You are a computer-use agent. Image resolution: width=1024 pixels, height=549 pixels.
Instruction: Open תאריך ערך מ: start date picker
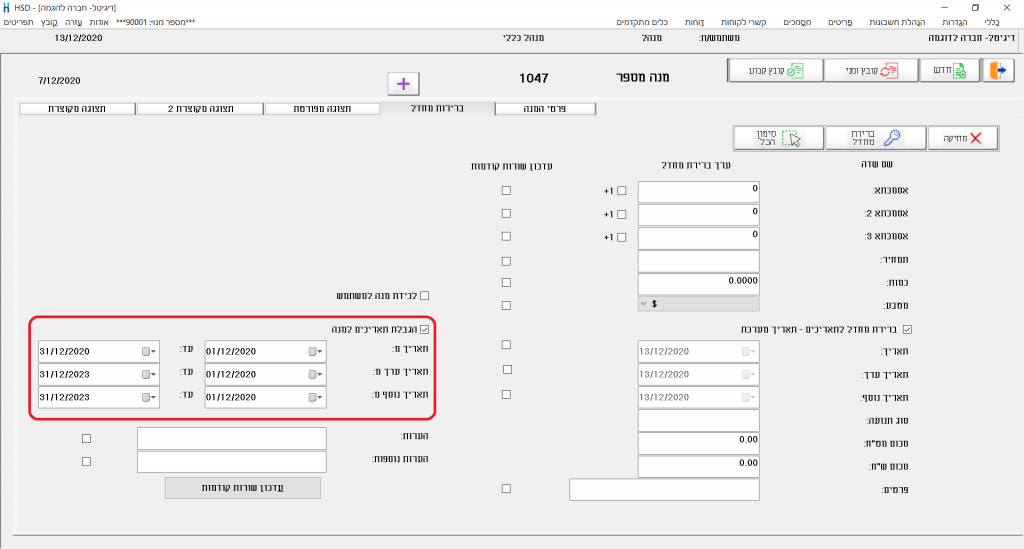point(315,374)
